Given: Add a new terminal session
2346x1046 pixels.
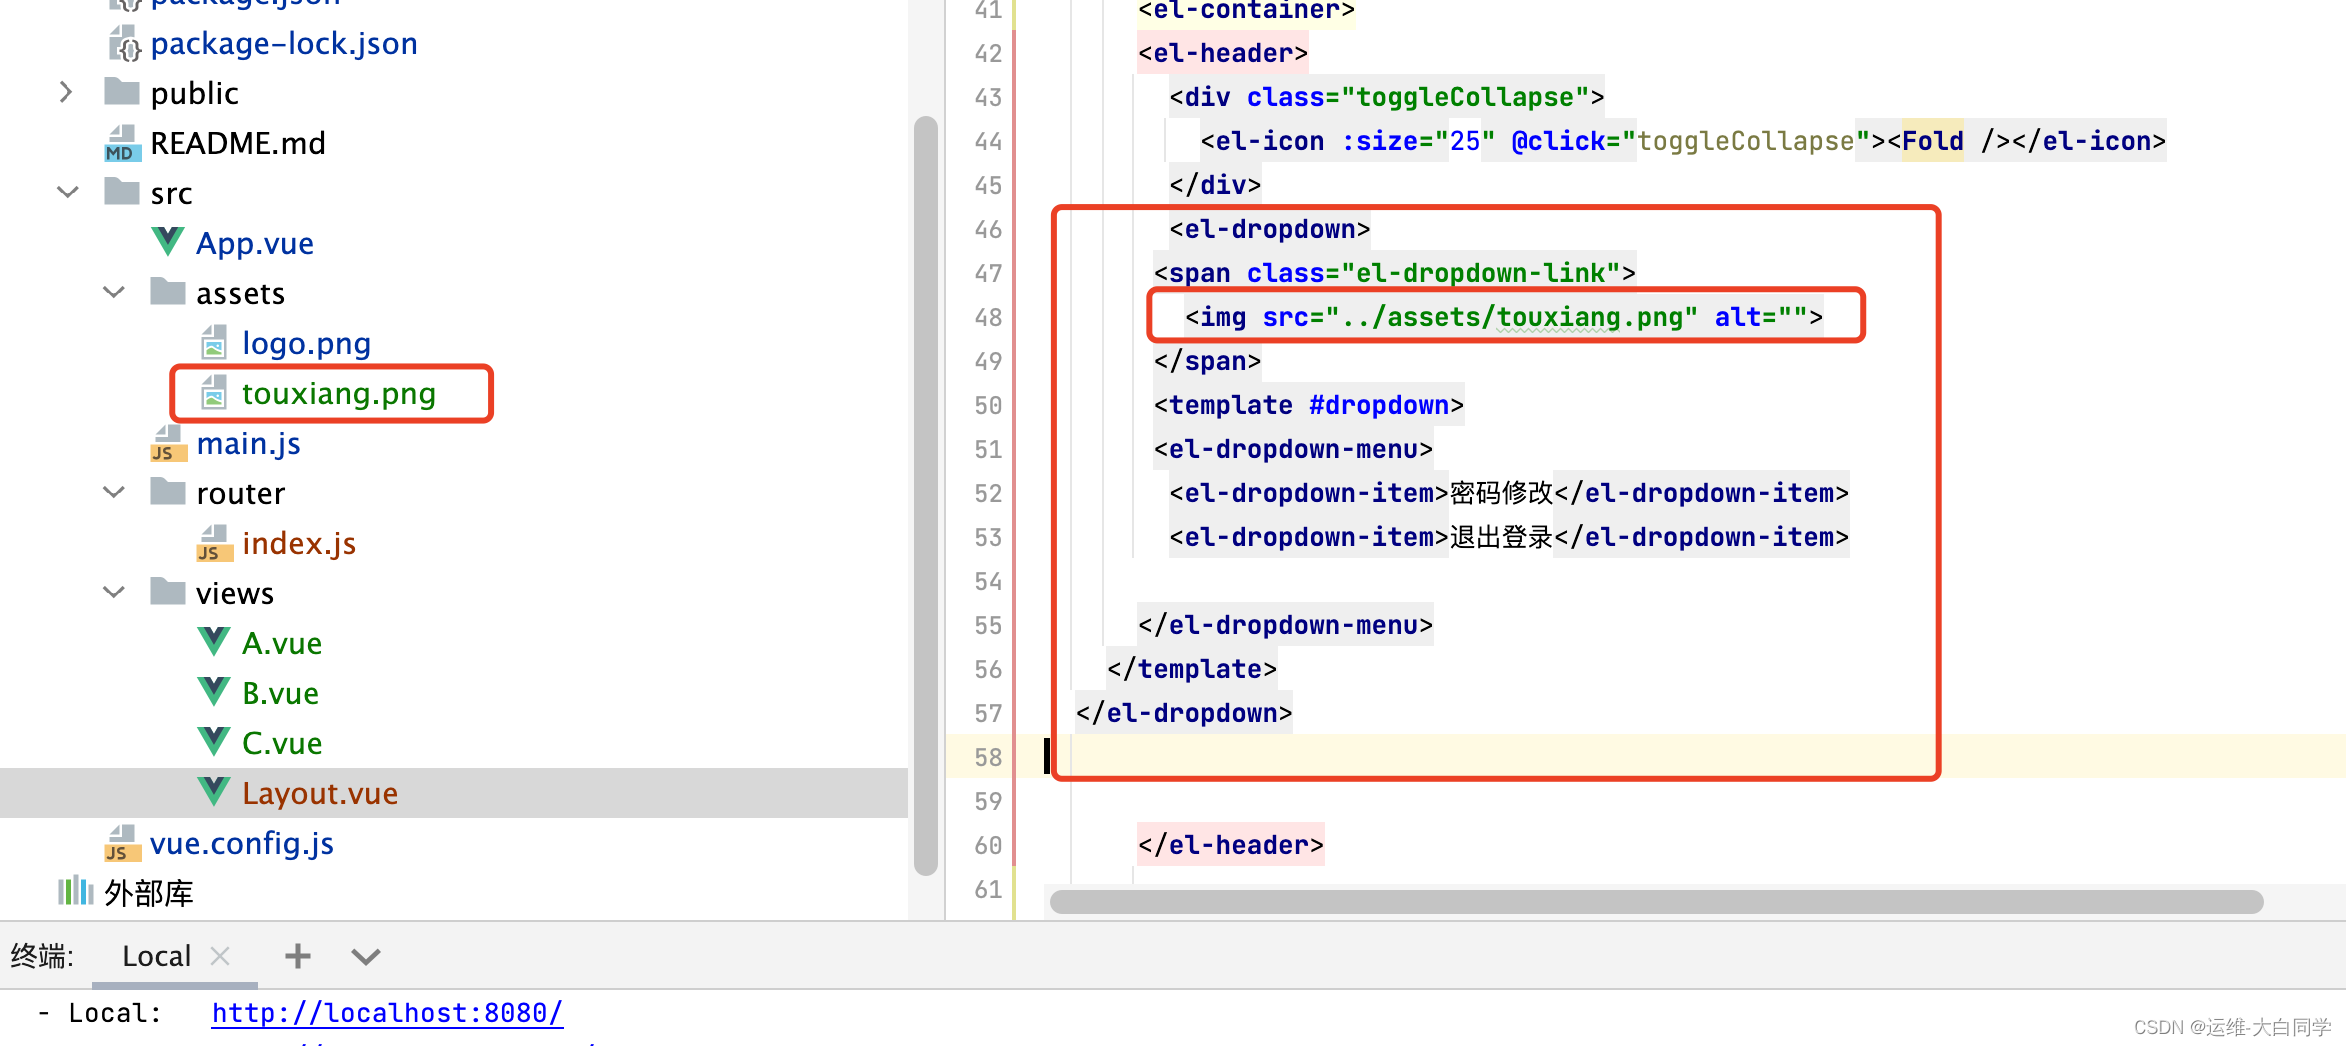Looking at the screenshot, I should click(x=297, y=956).
